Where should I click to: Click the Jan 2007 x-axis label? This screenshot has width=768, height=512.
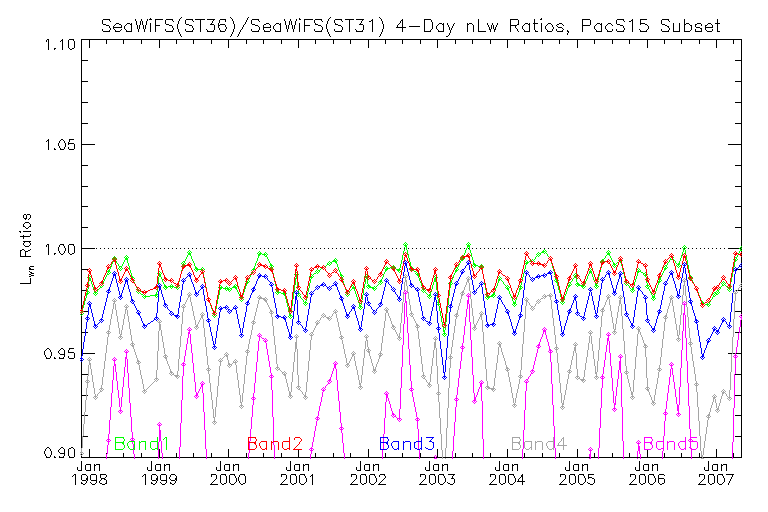716,473
